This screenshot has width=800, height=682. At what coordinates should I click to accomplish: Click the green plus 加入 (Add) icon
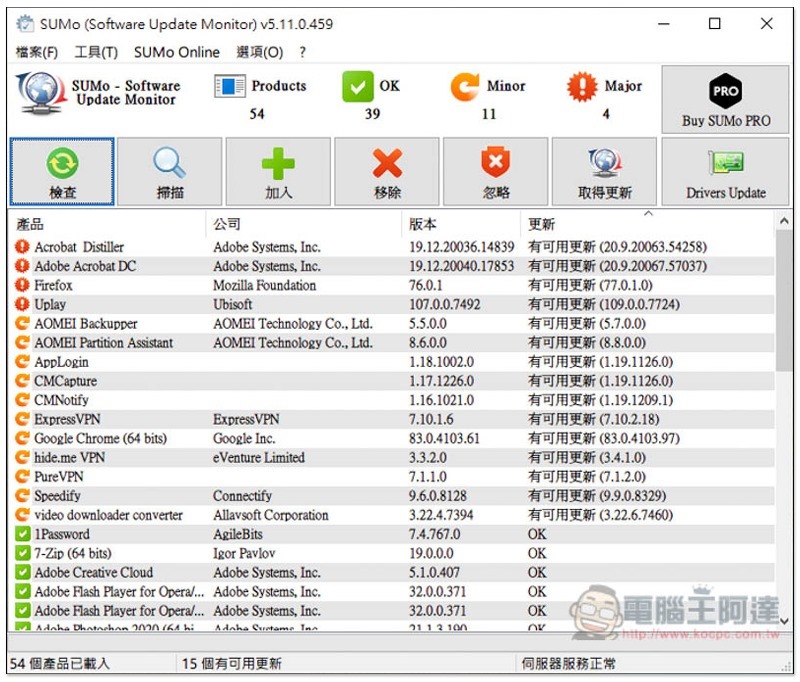278,163
